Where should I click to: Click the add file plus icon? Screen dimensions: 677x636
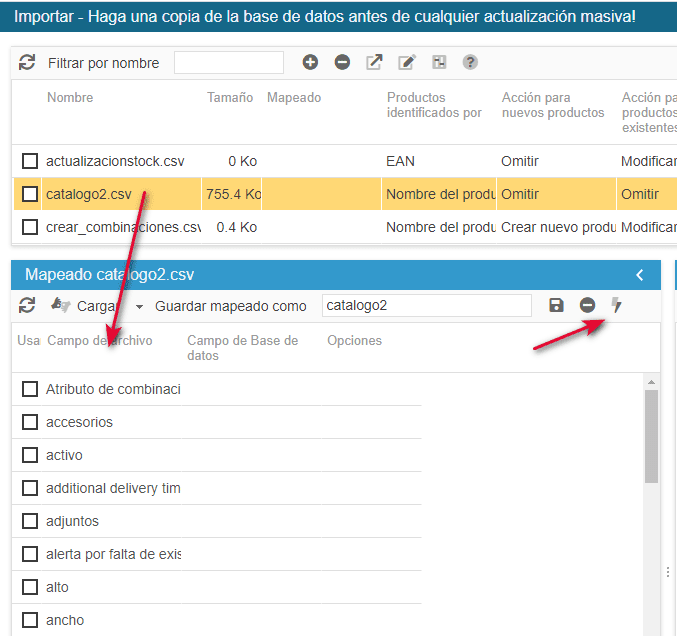(x=310, y=63)
